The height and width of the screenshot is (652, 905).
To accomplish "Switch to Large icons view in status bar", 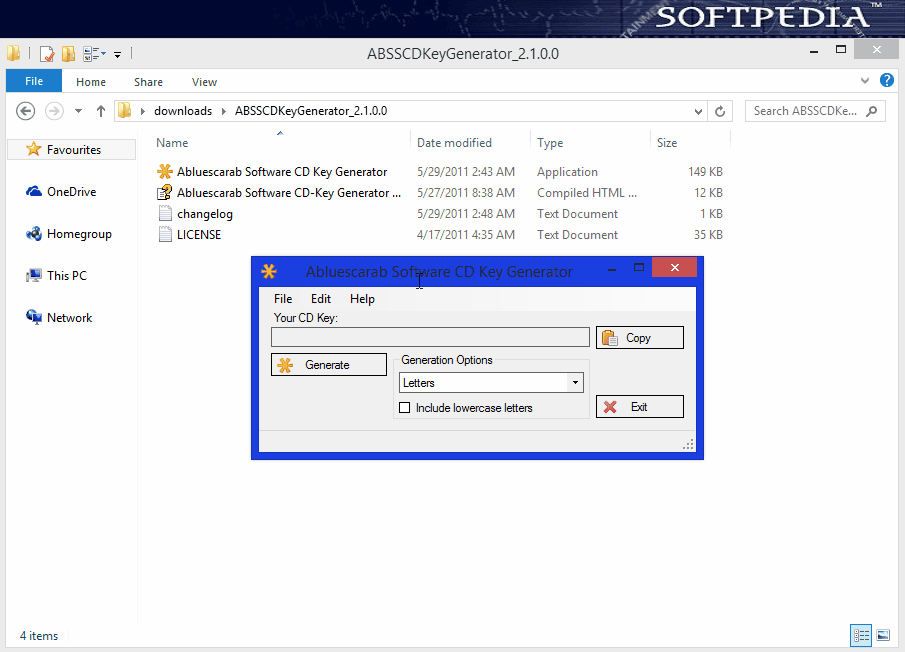I will 883,636.
